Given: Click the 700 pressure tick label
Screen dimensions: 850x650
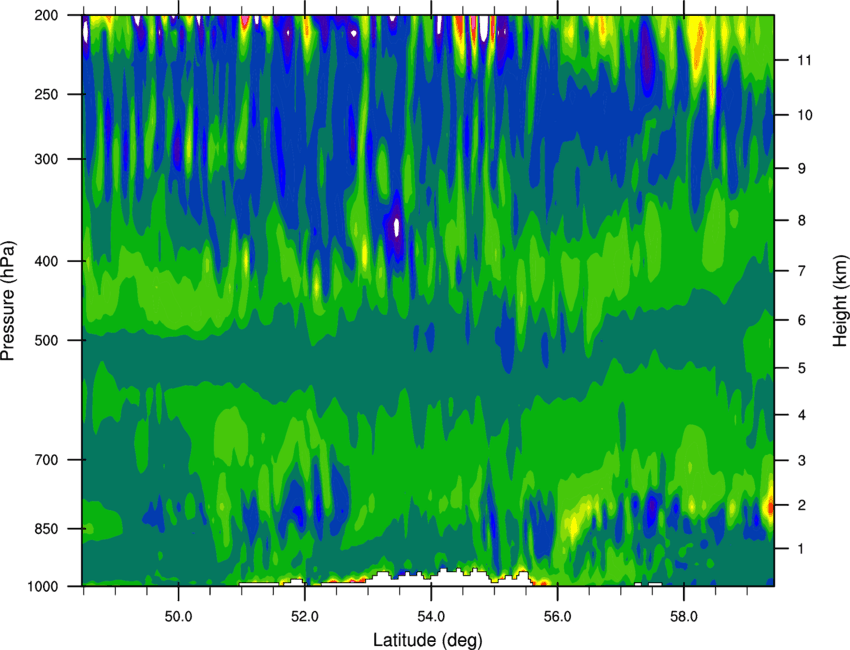Looking at the screenshot, I should (x=48, y=460).
